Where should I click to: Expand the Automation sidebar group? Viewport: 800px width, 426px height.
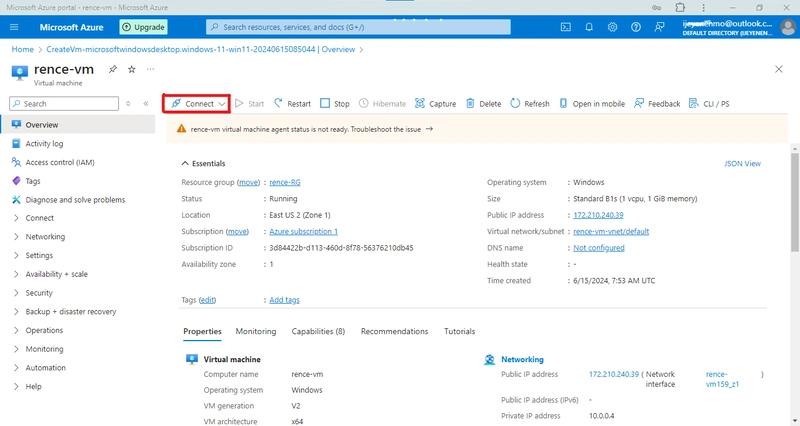[x=45, y=368]
